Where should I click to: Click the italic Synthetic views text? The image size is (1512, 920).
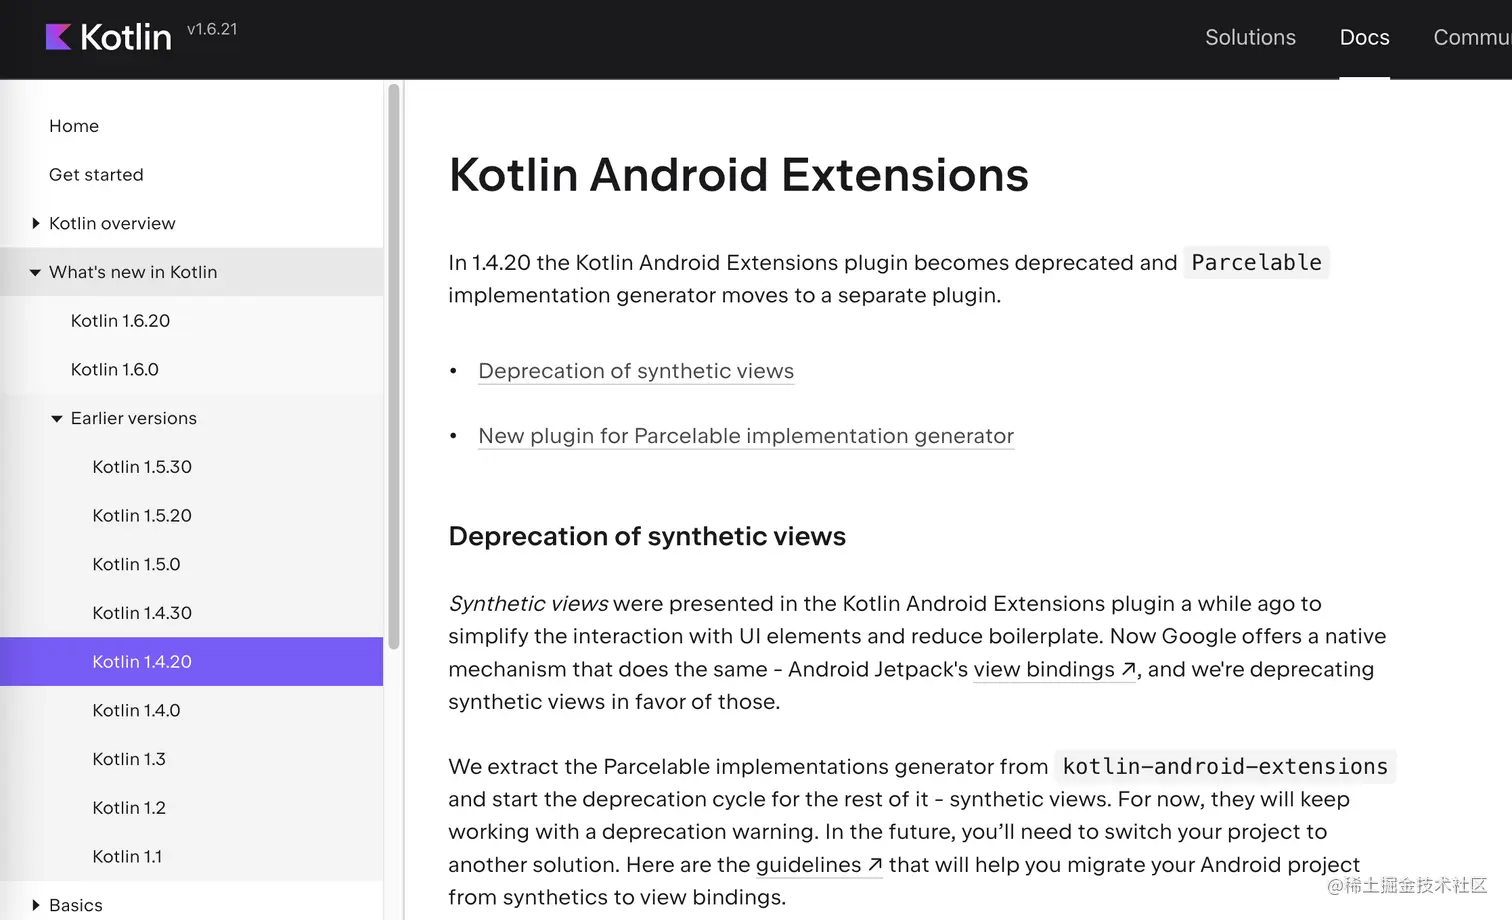(528, 604)
